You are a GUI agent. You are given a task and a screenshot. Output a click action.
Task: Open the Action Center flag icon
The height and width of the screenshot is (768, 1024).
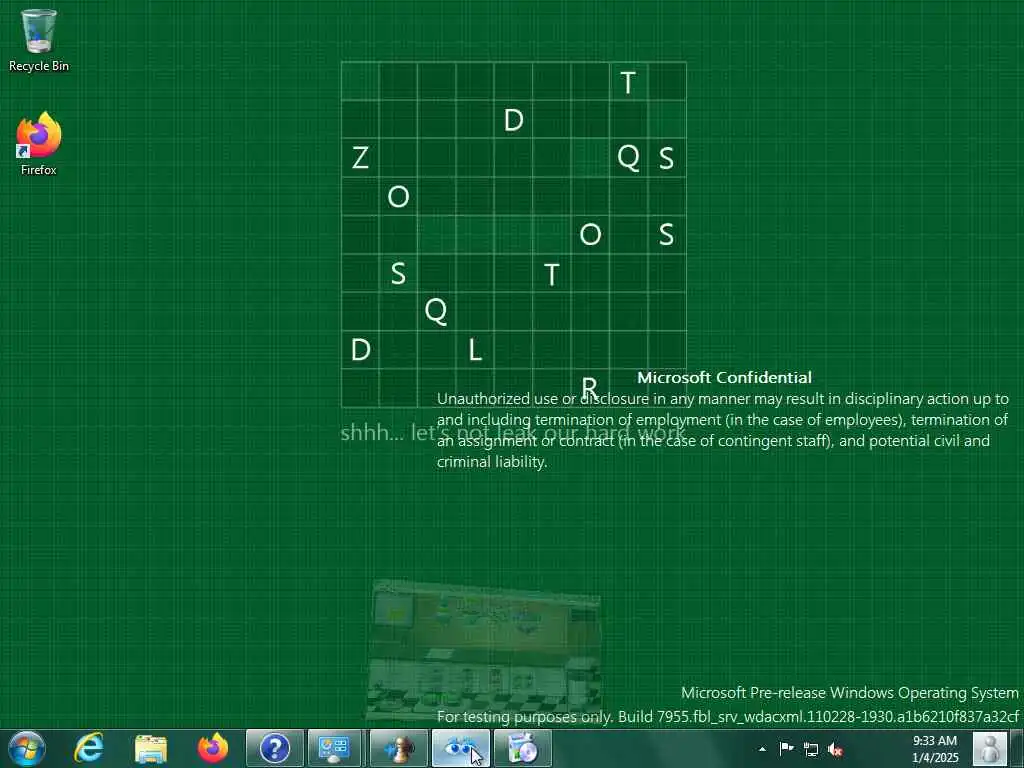[787, 748]
